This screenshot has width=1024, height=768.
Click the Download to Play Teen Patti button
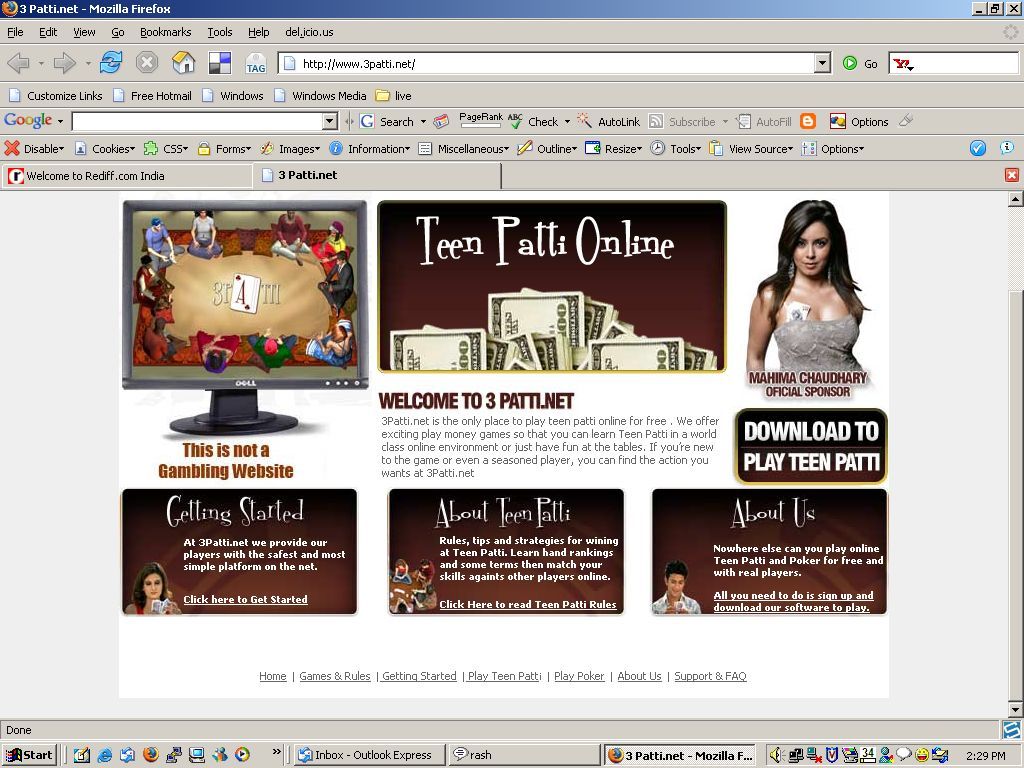point(811,447)
